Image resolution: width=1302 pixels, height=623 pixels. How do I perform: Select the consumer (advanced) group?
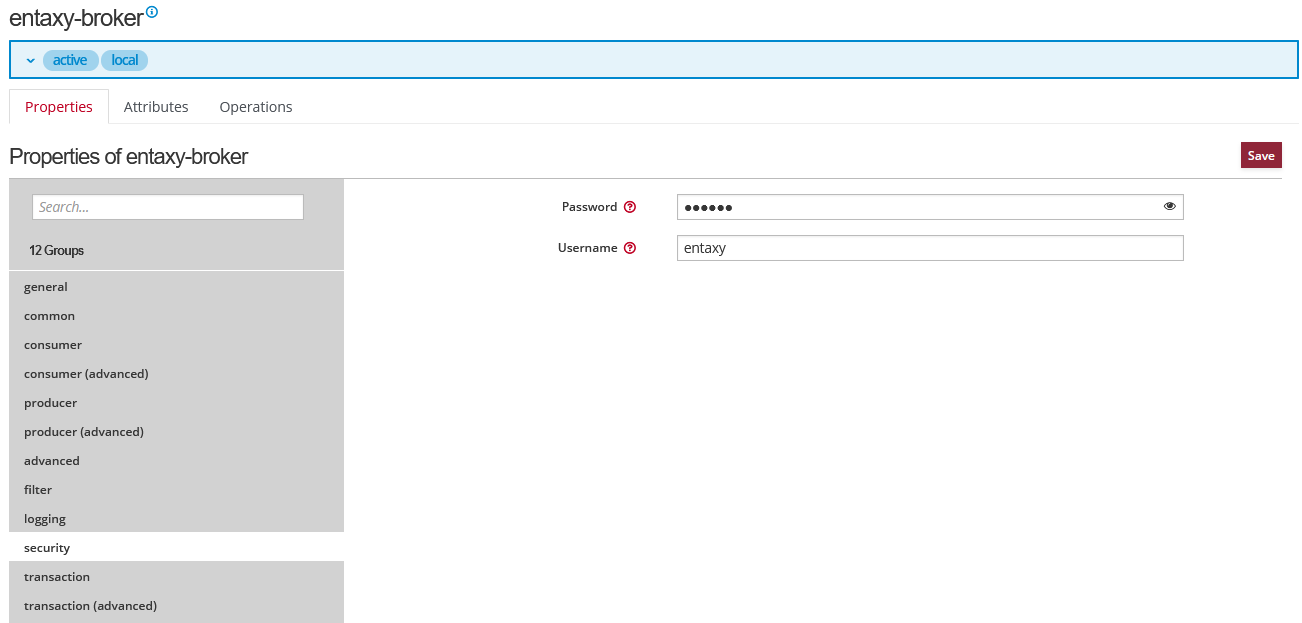tap(86, 374)
